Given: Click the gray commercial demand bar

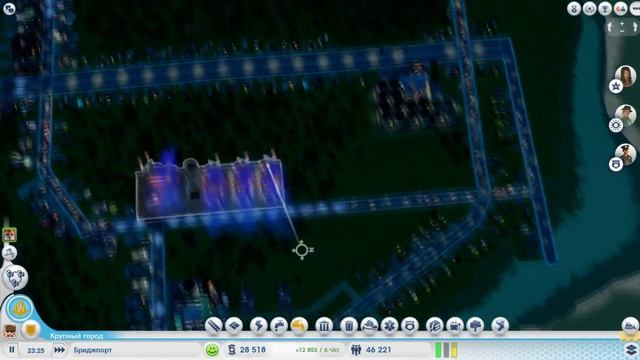Looking at the screenshot, I should point(446,350).
